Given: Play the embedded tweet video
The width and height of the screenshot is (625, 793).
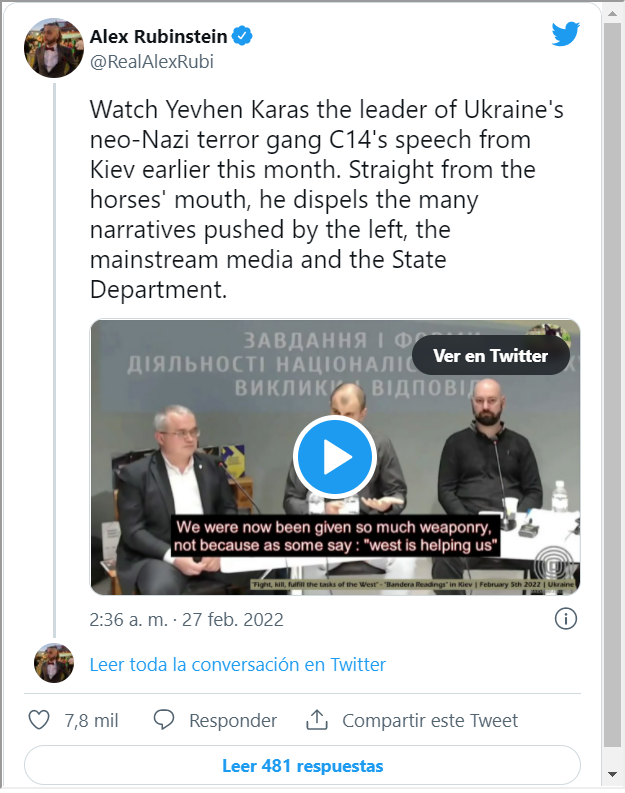Looking at the screenshot, I should 335,457.
